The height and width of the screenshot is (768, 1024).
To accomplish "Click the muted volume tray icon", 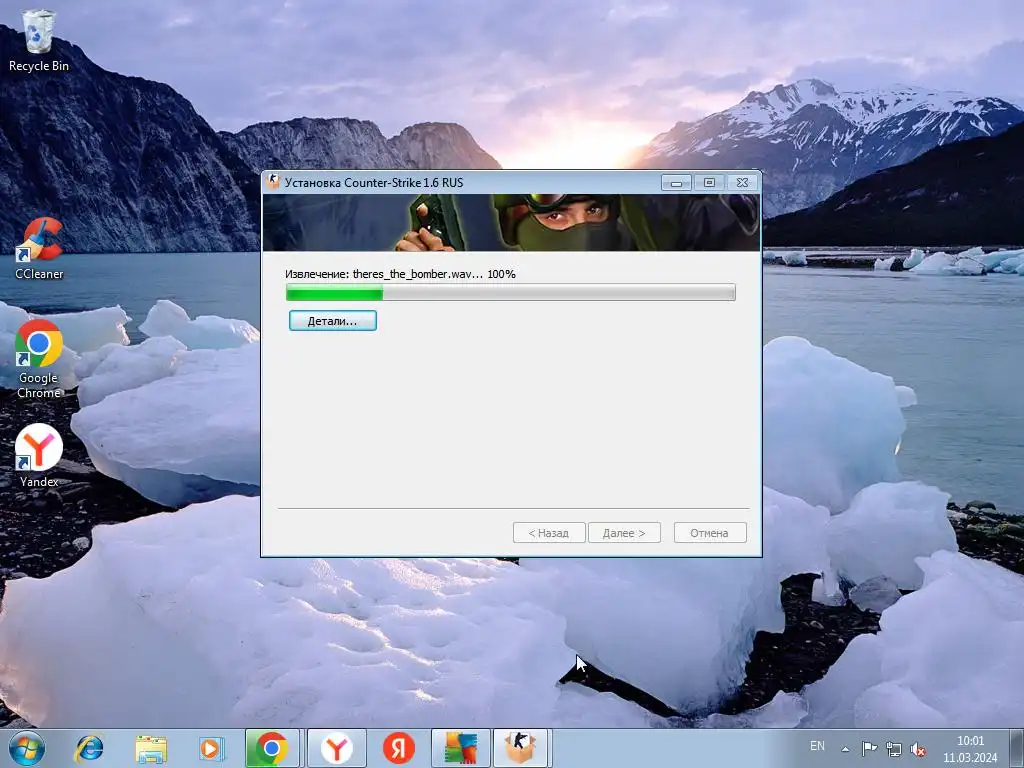I will [918, 749].
